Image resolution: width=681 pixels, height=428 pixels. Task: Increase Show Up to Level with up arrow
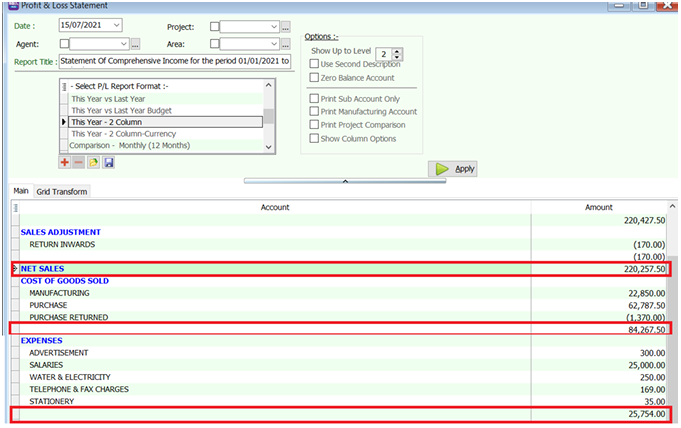tap(398, 48)
